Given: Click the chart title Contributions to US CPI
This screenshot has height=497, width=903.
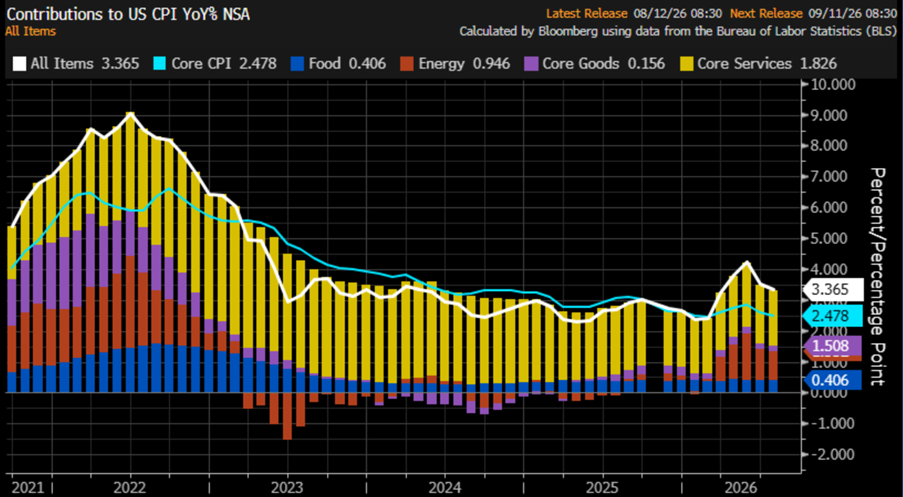Looking at the screenshot, I should (128, 14).
